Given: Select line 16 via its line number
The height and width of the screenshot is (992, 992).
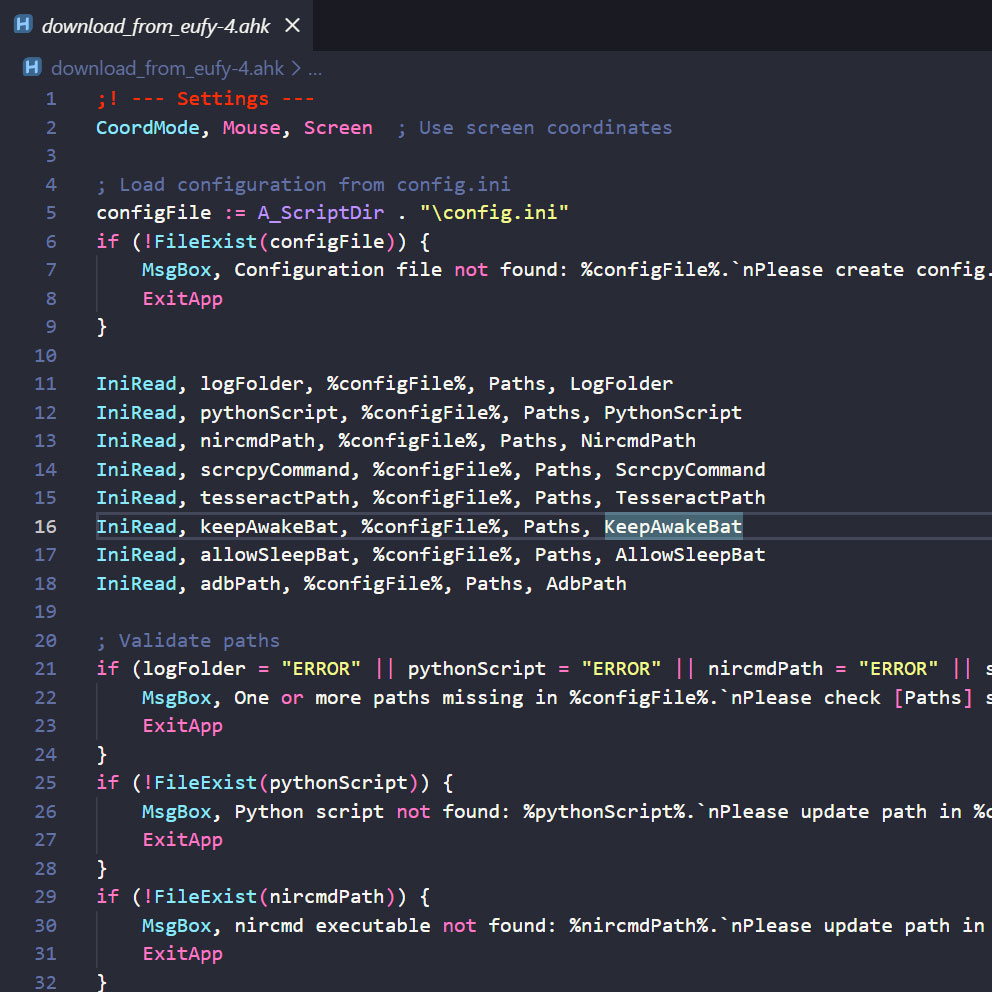Looking at the screenshot, I should click(x=46, y=526).
